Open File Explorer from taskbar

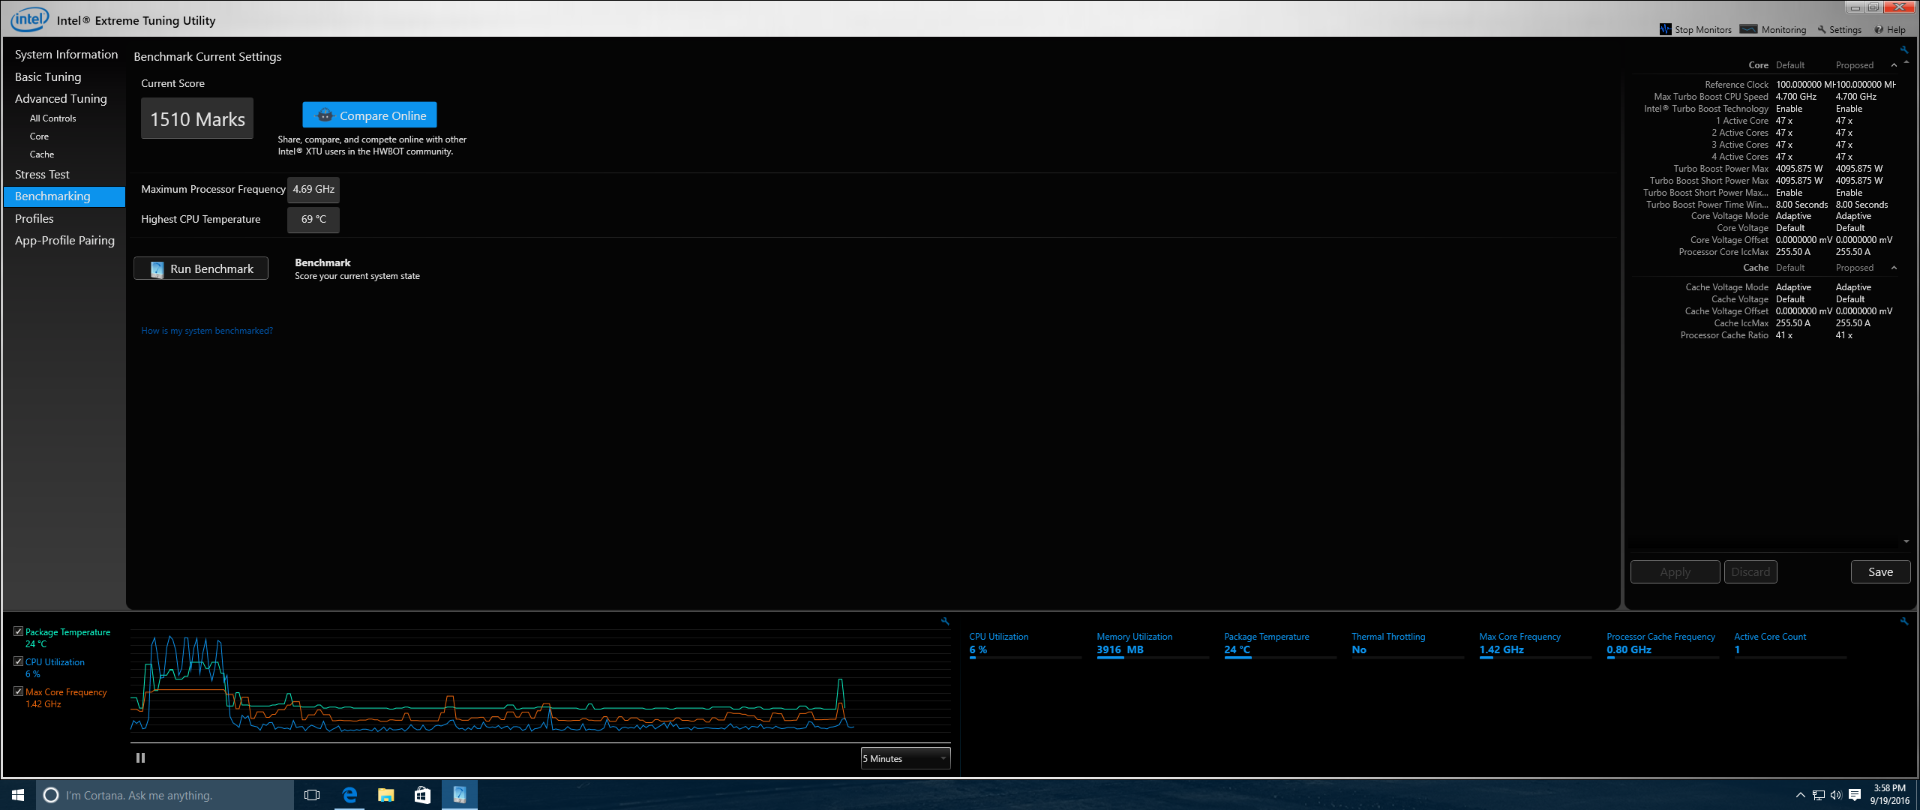pyautogui.click(x=386, y=795)
